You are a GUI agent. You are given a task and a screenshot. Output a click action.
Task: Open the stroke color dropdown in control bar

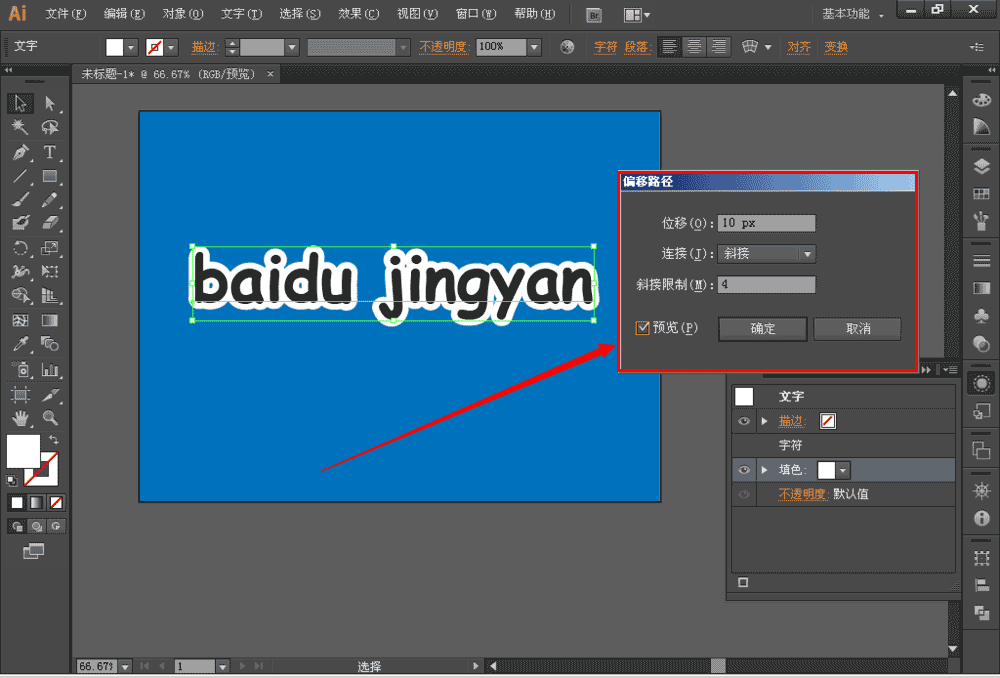(170, 47)
